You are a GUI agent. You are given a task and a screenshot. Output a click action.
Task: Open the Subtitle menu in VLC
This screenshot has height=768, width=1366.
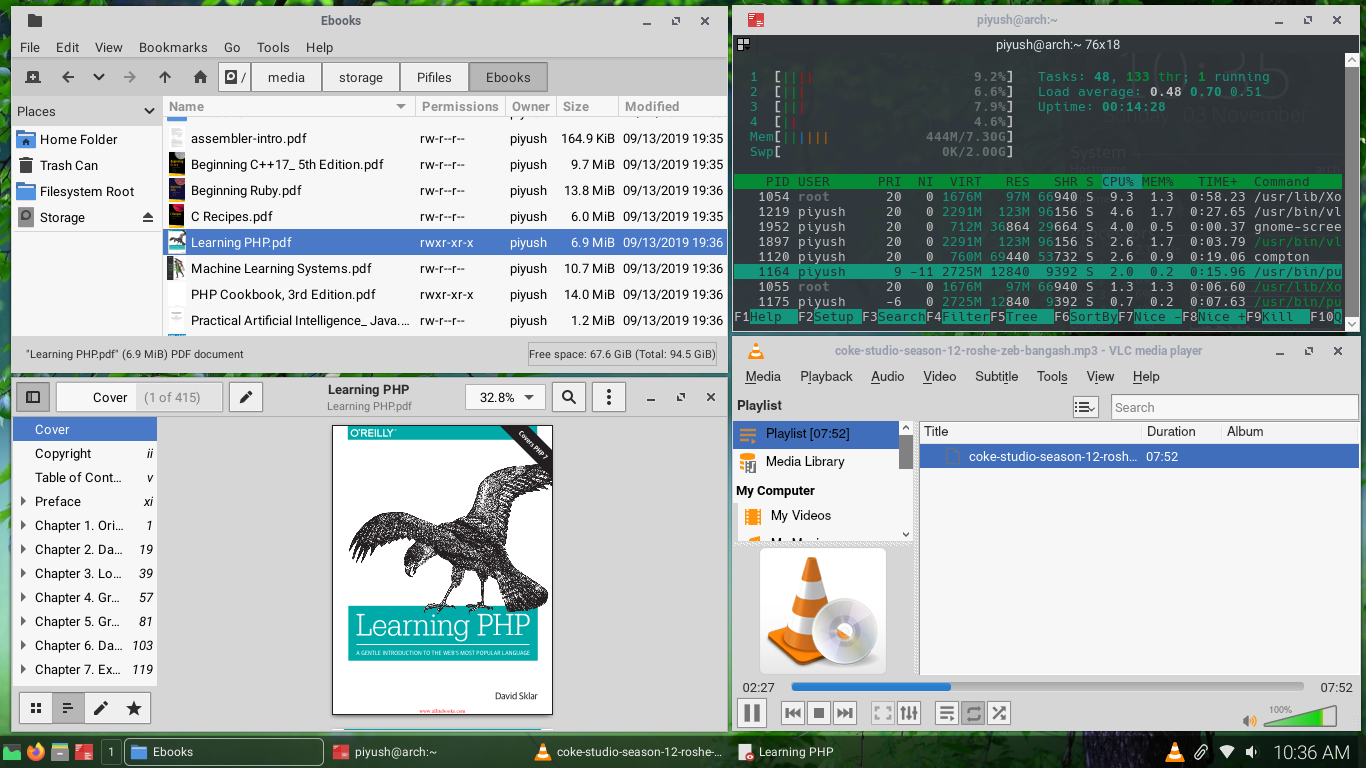[x=996, y=376]
